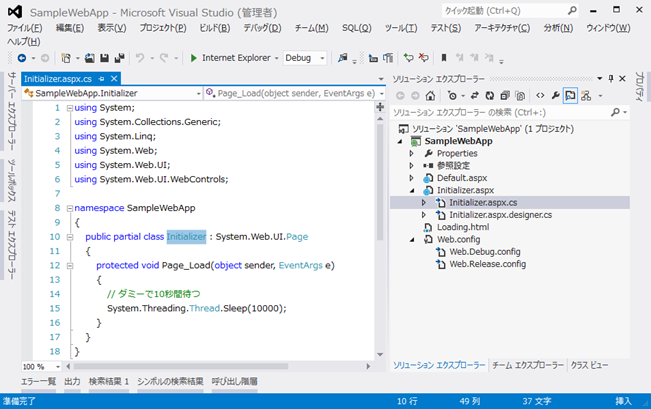Image resolution: width=651 pixels, height=409 pixels.
Task: Select Web.Release.config in the tree
Action: point(487,264)
